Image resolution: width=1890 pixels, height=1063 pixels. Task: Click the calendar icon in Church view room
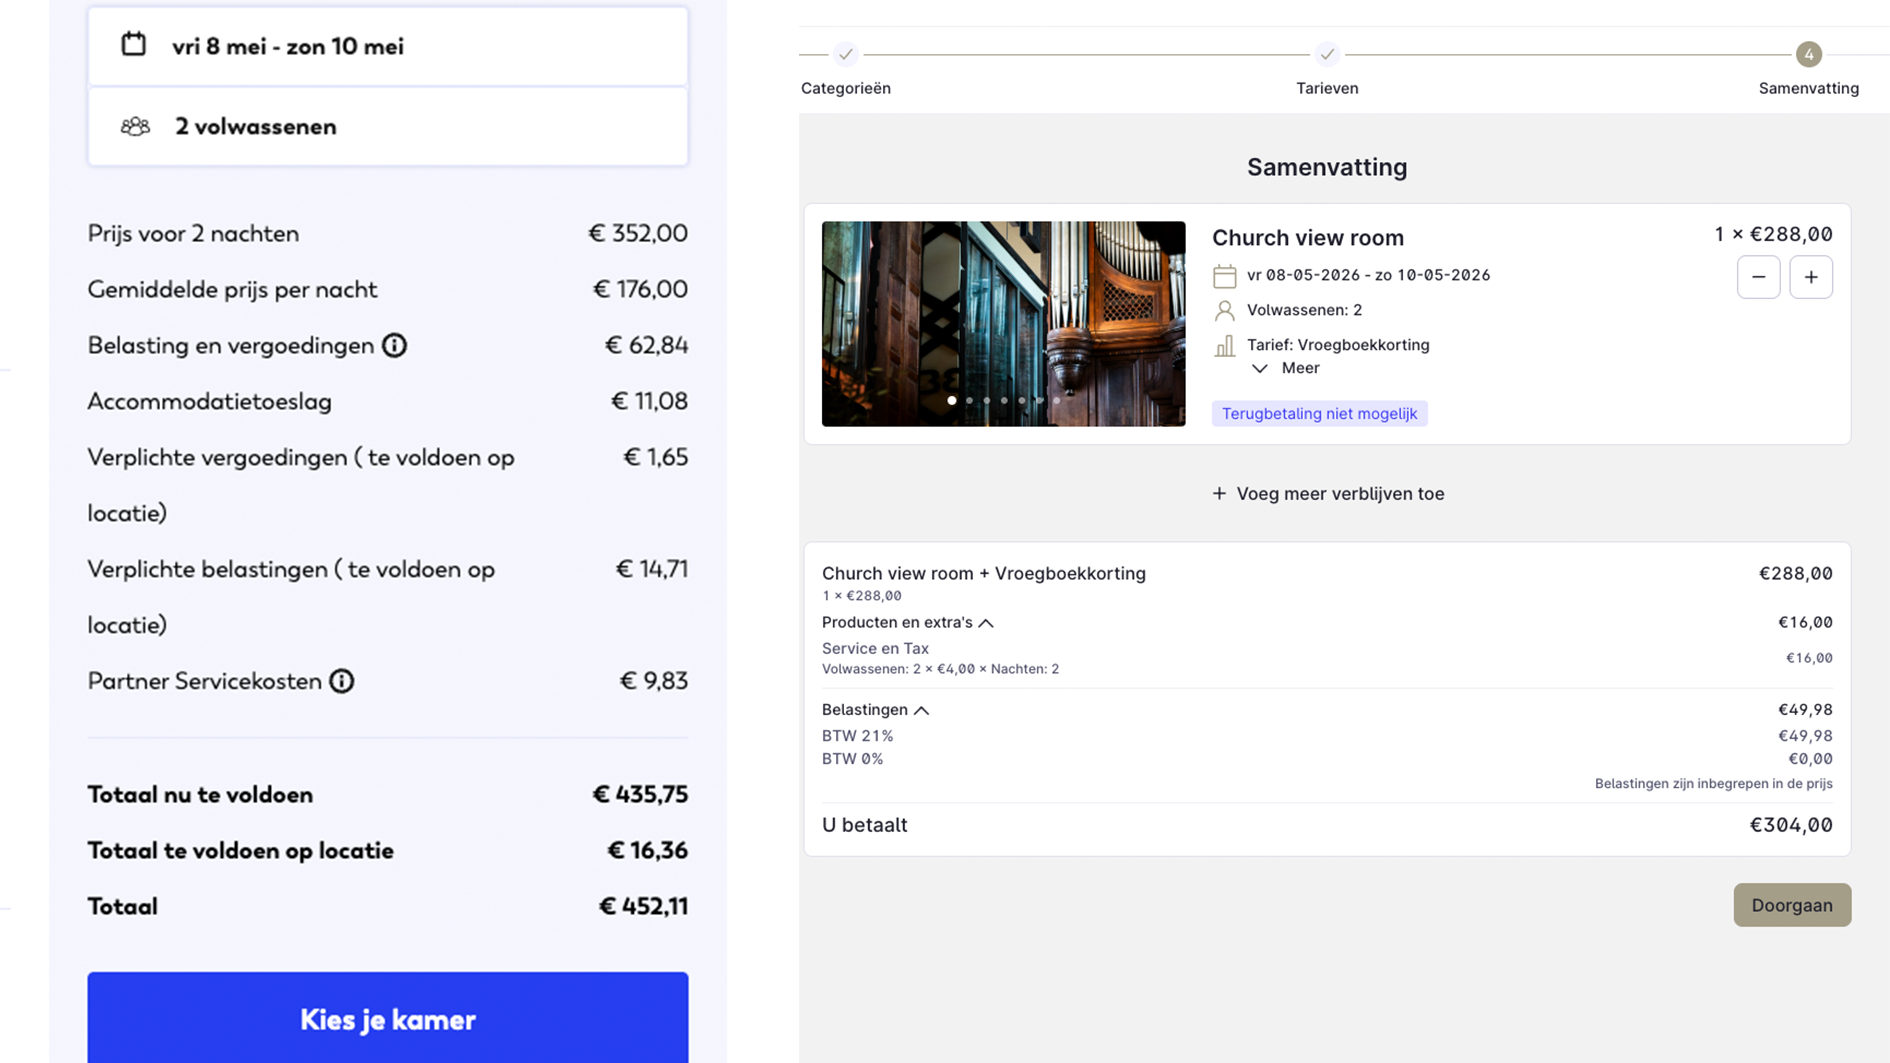pyautogui.click(x=1224, y=276)
